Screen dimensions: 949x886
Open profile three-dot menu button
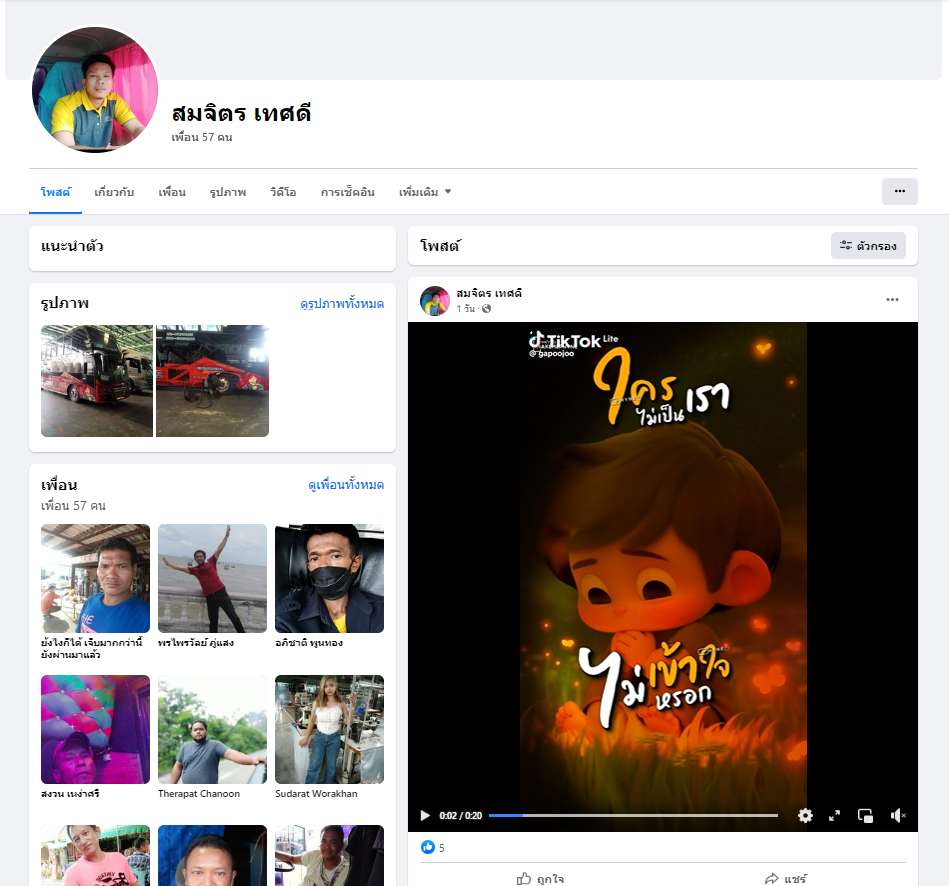899,191
